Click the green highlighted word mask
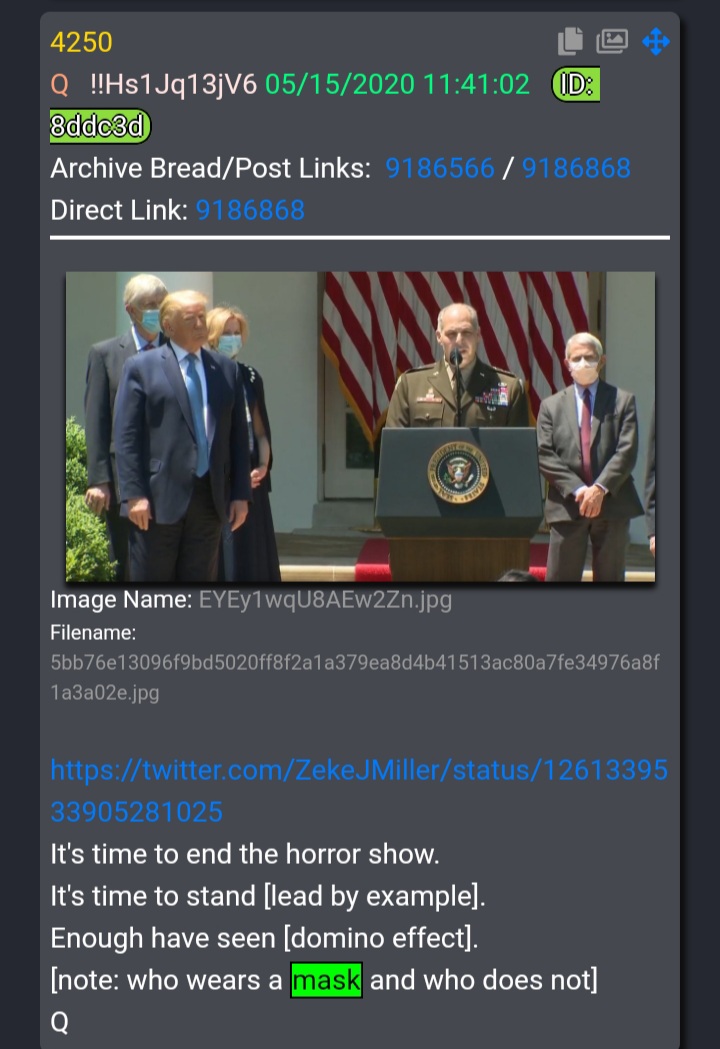Screen dimensions: 720x1049 327,980
